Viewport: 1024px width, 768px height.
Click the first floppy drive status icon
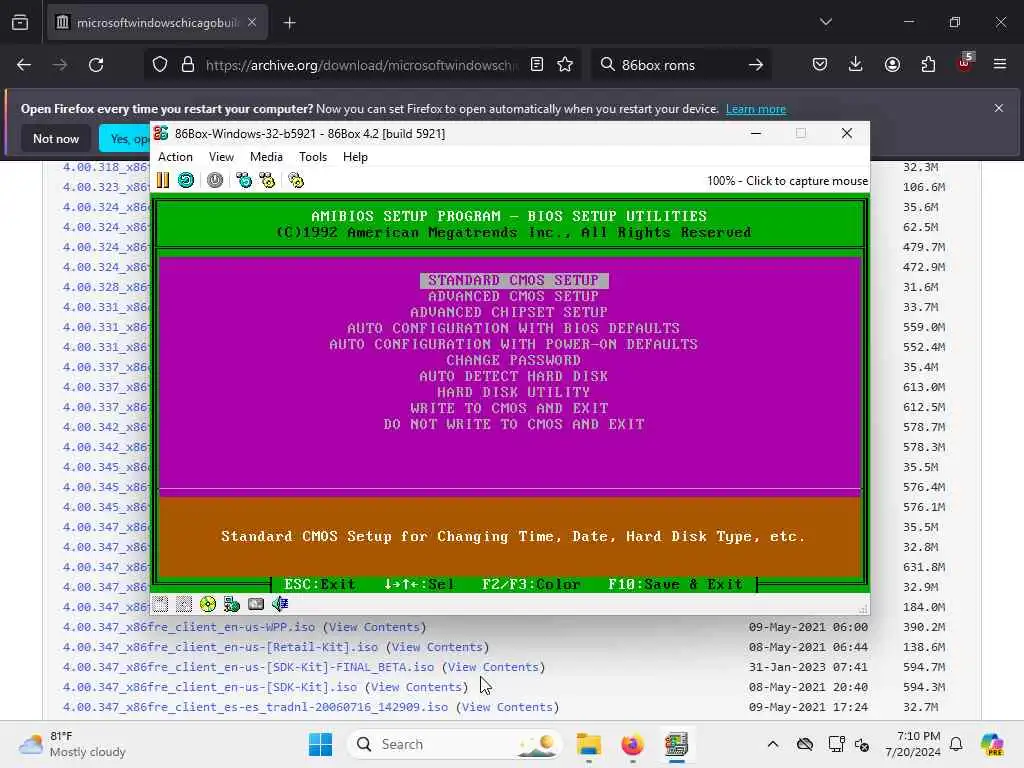coord(161,604)
